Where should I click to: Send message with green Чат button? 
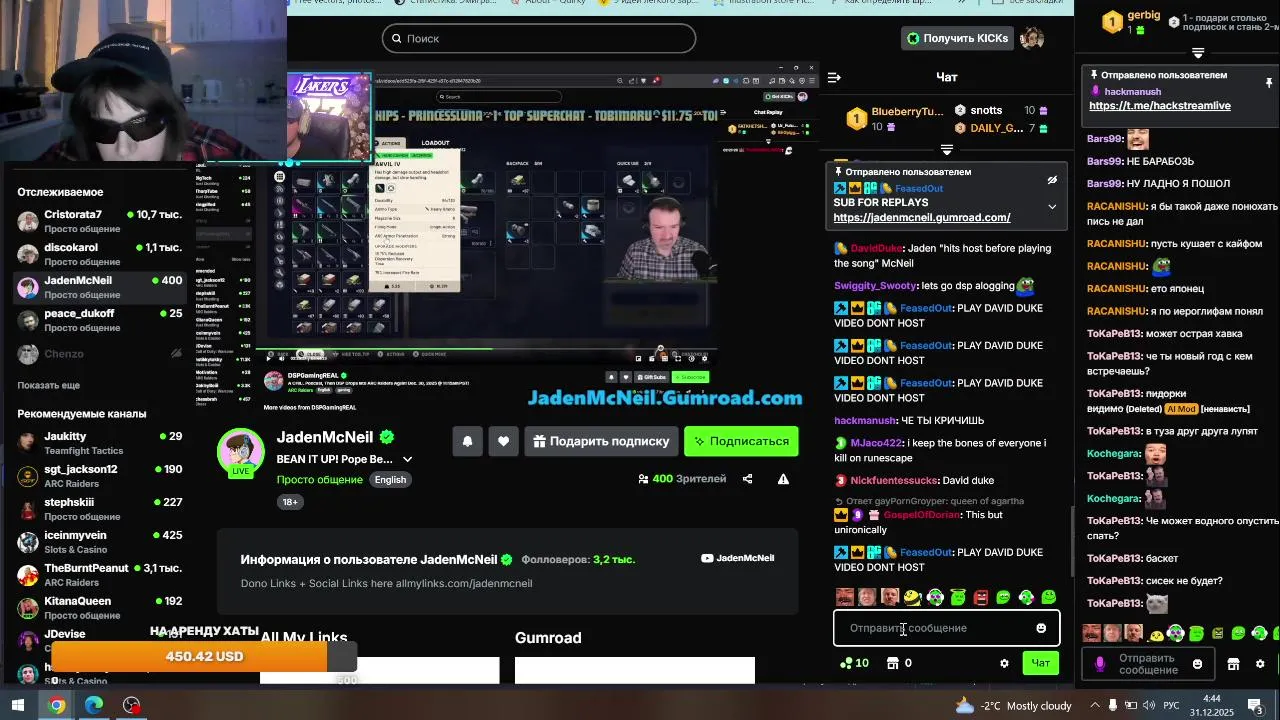(x=1040, y=663)
